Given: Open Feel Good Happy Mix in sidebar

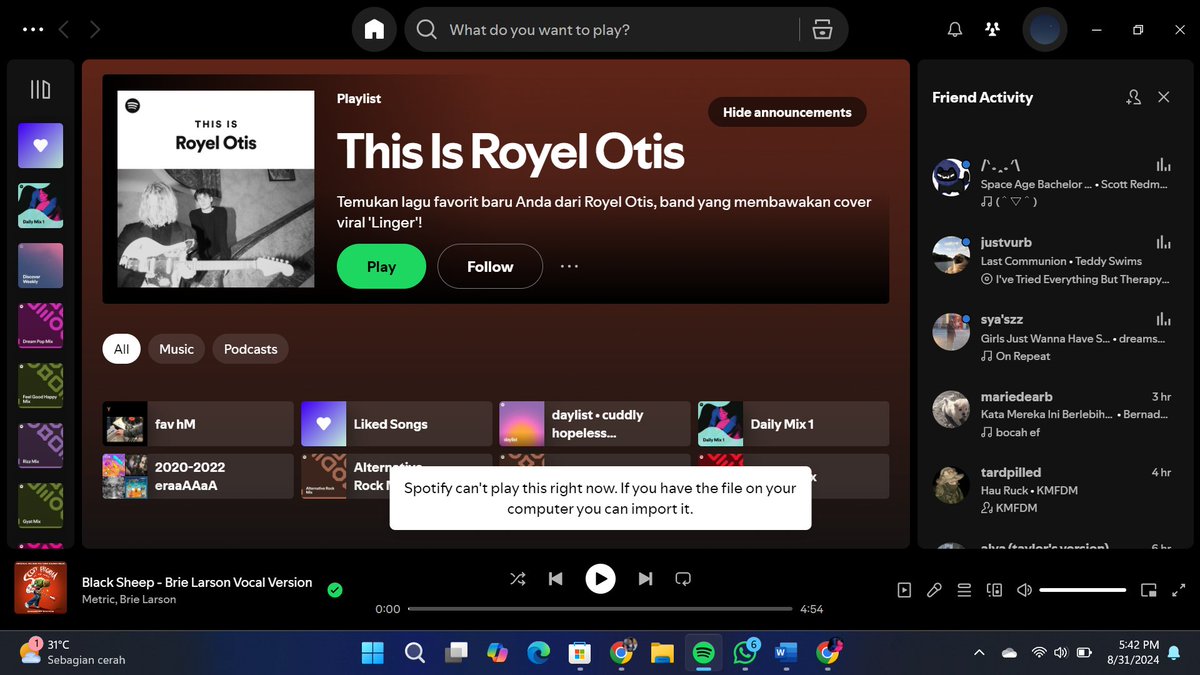Looking at the screenshot, I should pos(40,385).
